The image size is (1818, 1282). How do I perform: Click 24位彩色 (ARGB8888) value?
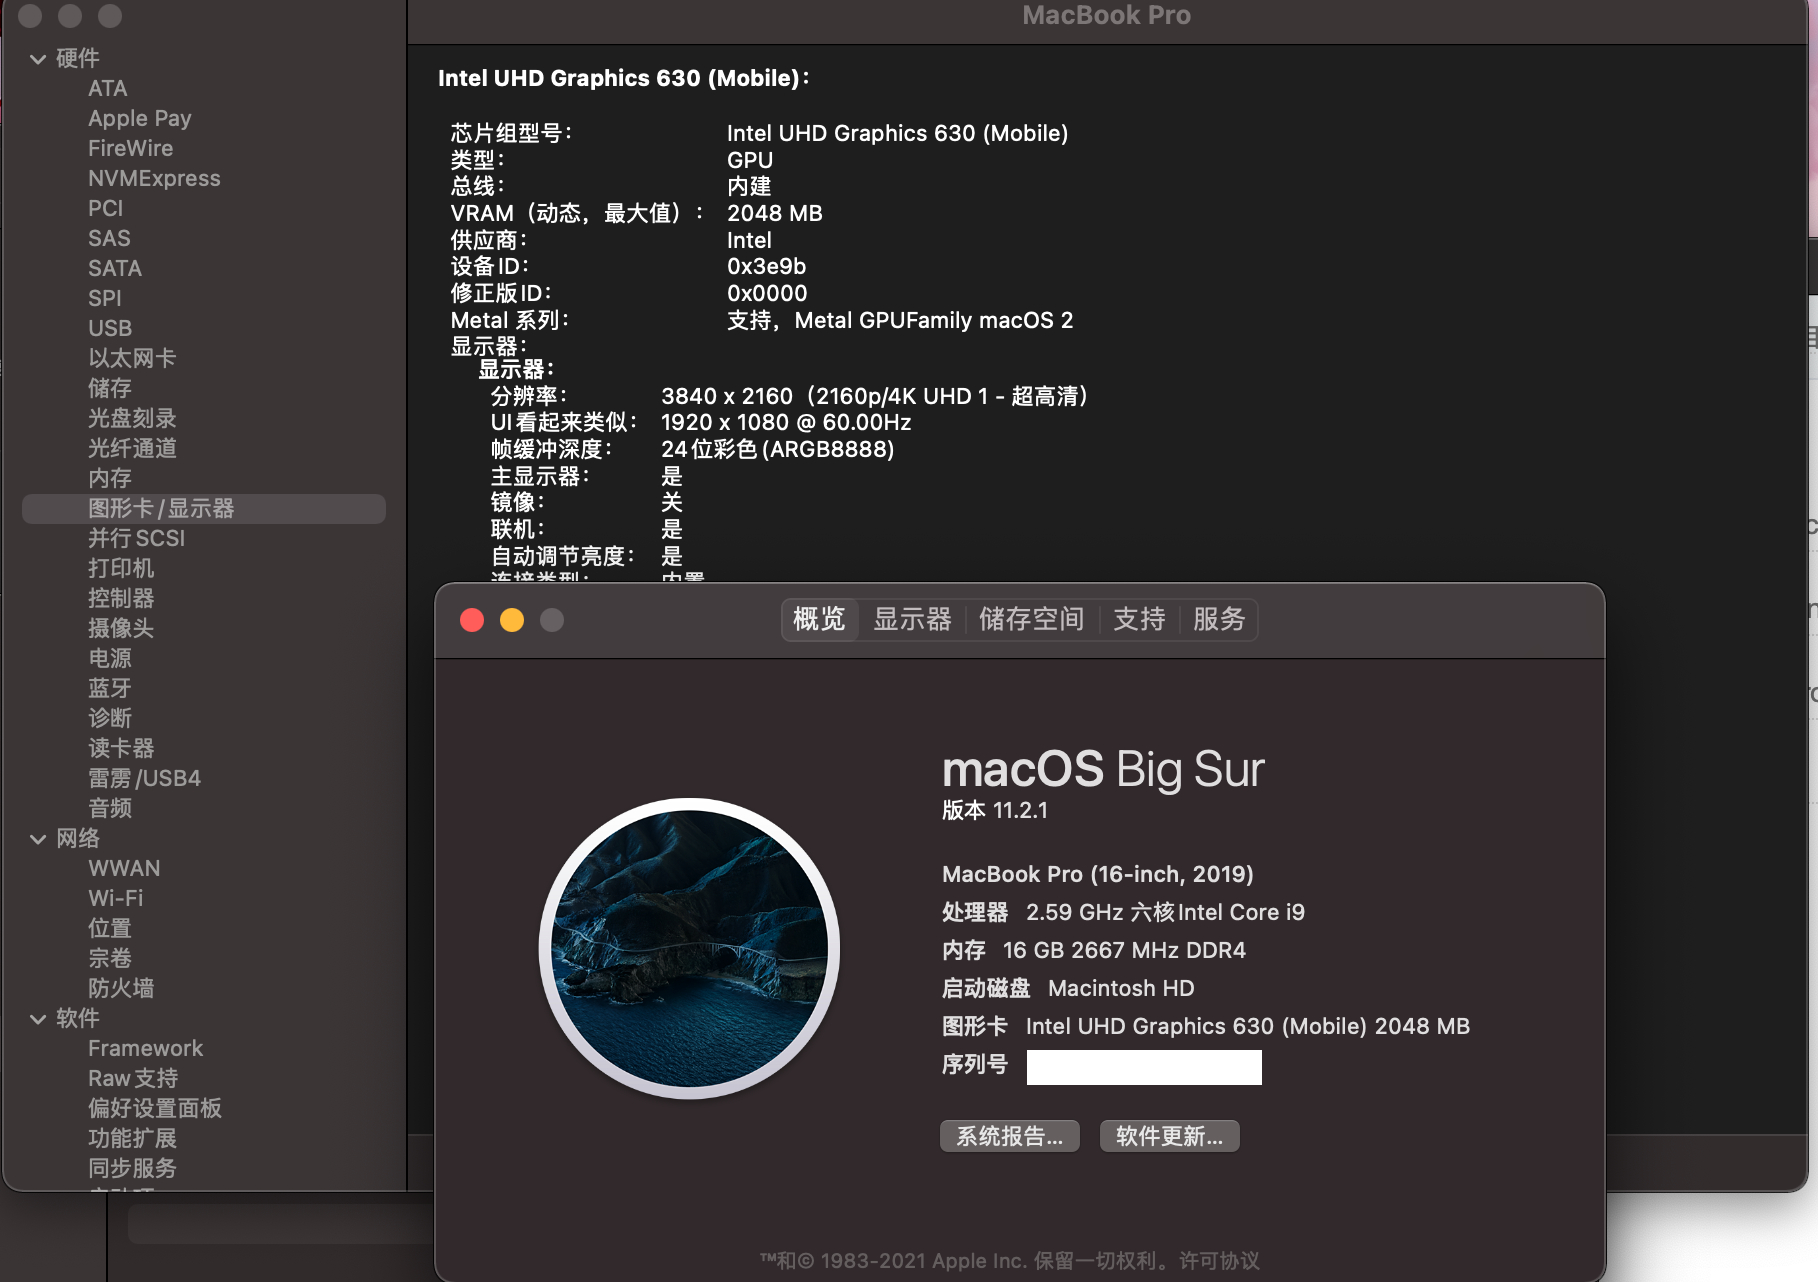pos(778,449)
